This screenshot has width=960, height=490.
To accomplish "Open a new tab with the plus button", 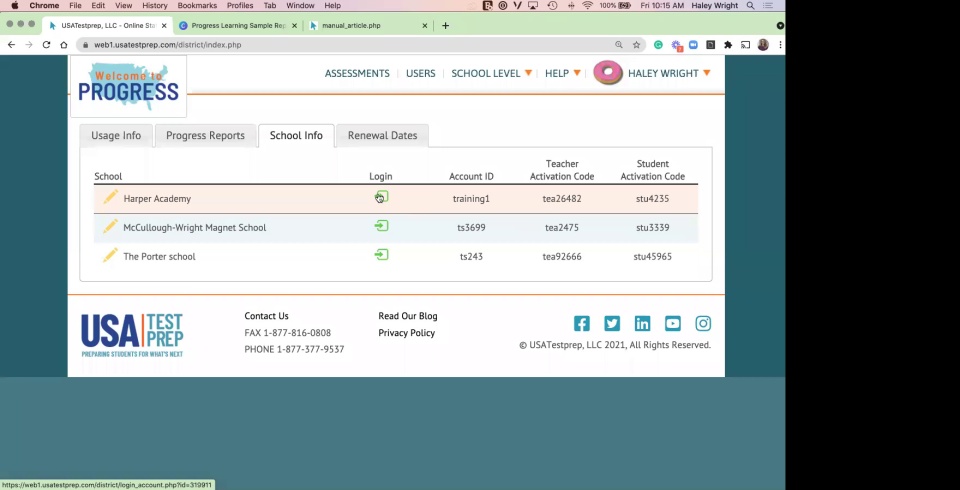I will [x=445, y=26].
